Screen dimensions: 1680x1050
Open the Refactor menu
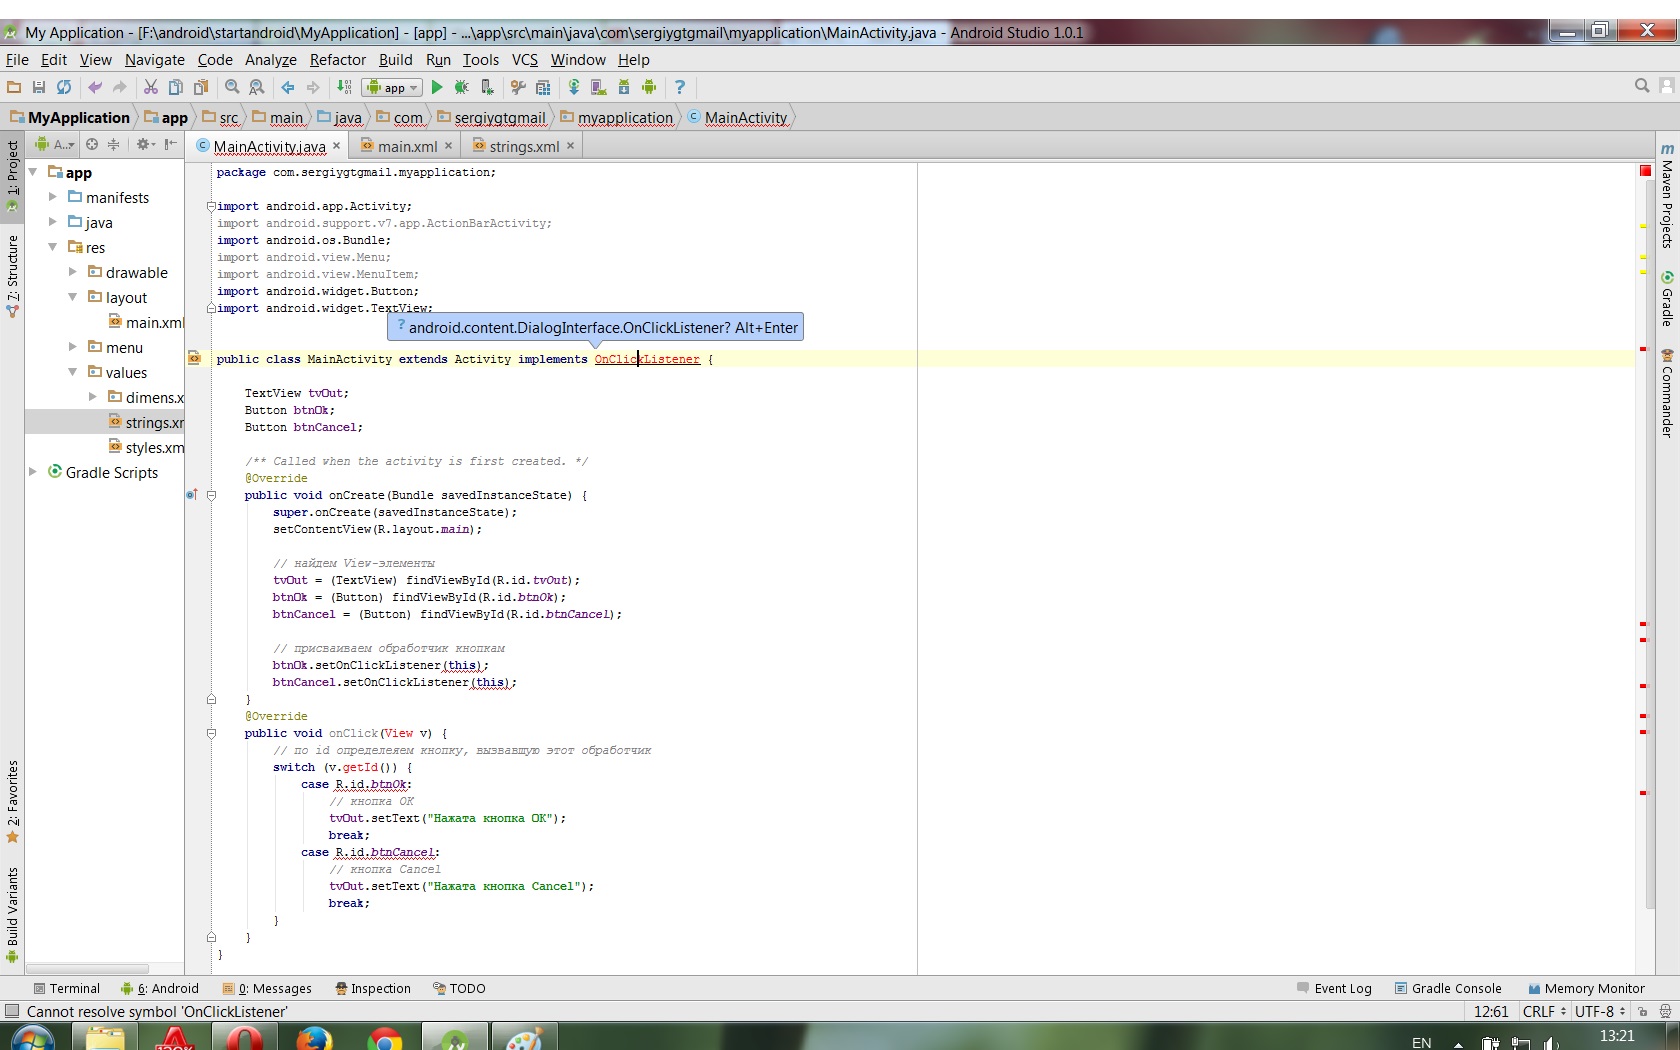point(338,60)
